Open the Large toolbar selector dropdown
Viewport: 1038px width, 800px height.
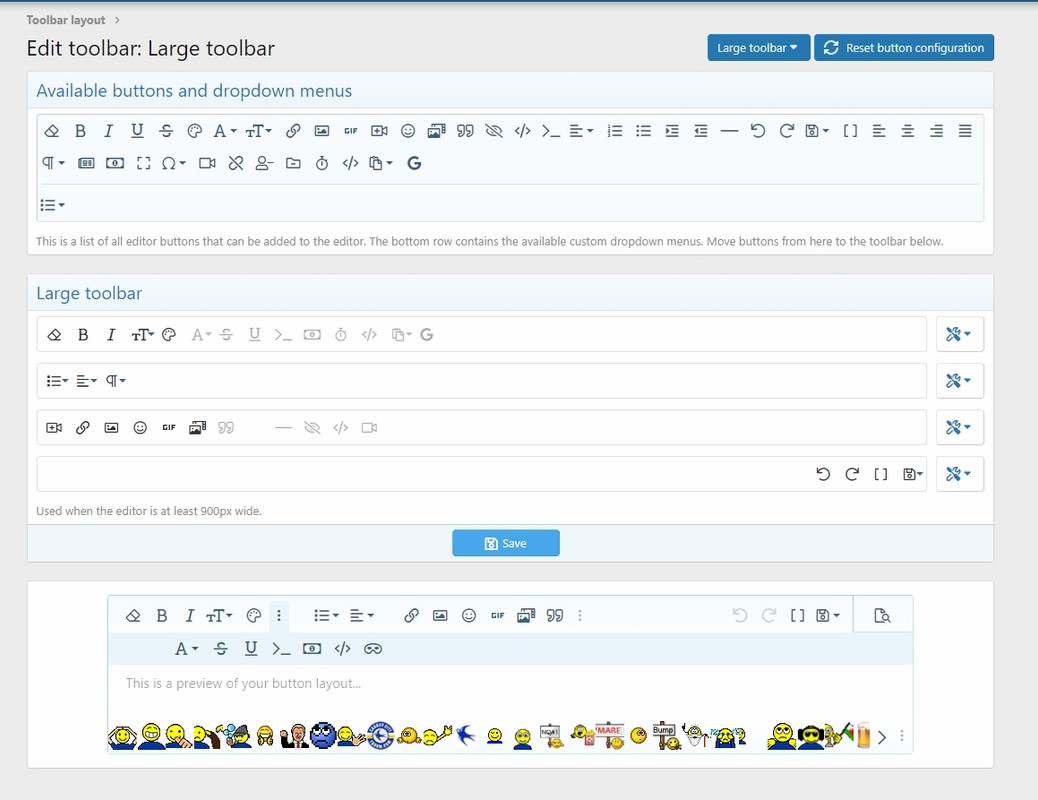[758, 47]
